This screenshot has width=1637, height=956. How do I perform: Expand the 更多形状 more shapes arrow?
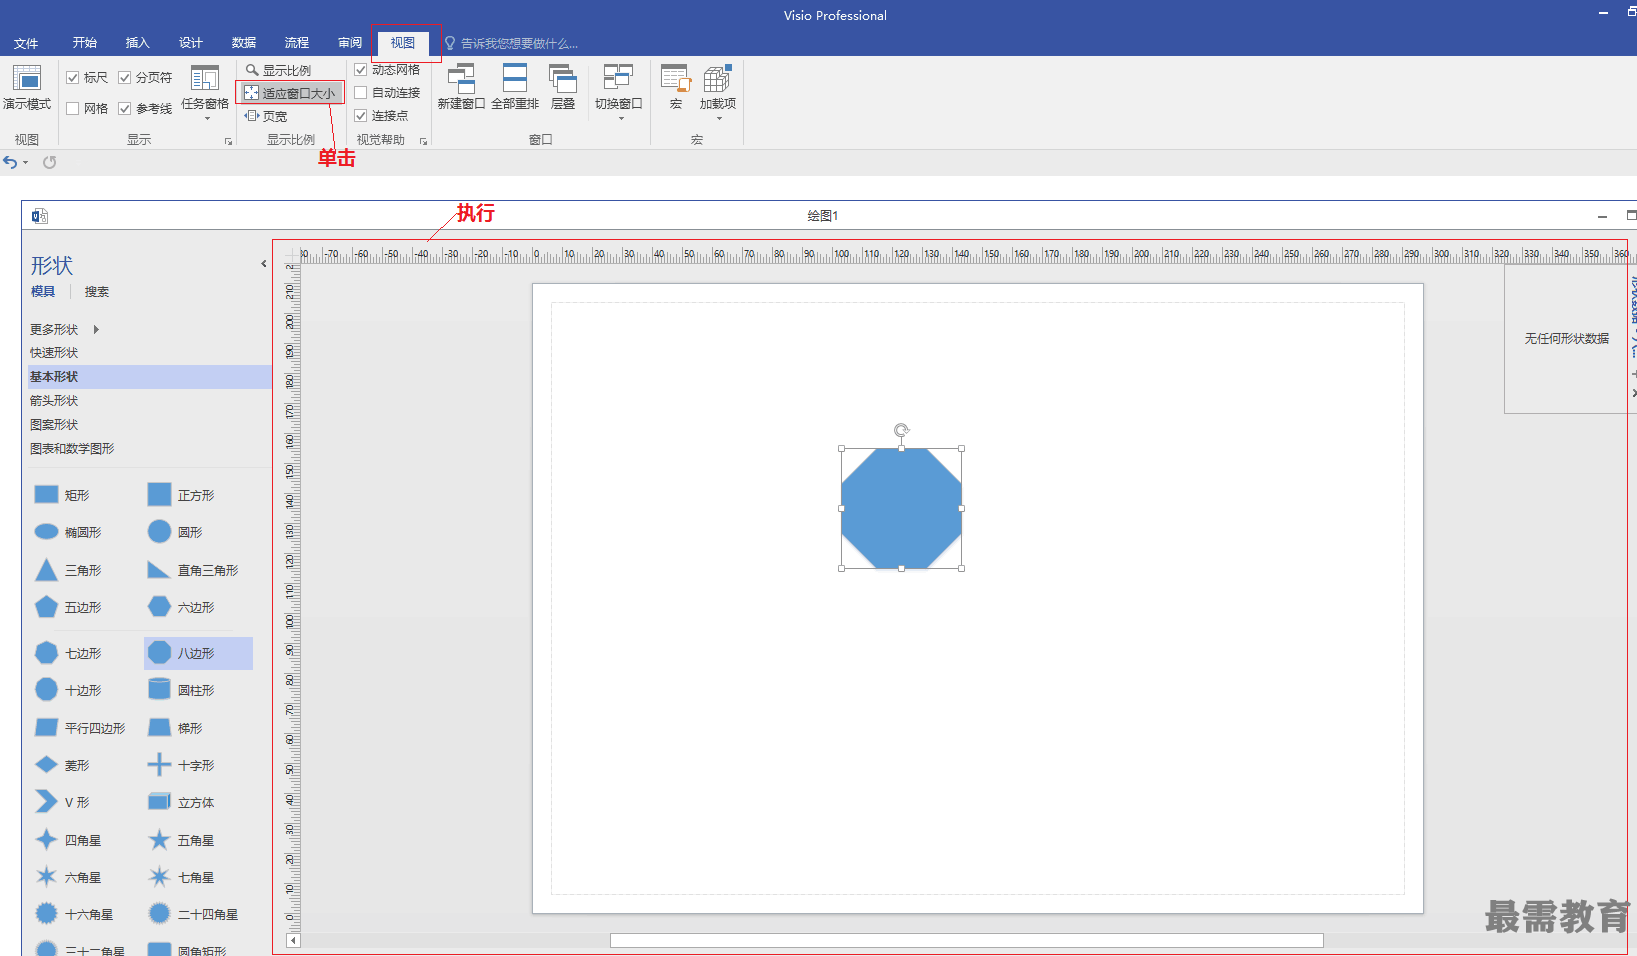coord(96,329)
